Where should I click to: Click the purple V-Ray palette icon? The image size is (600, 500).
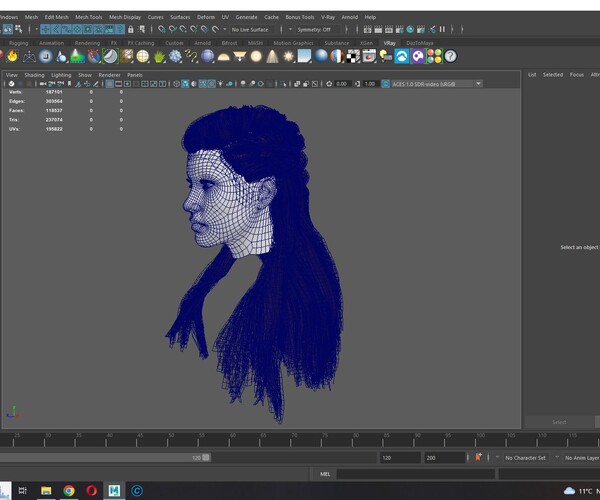point(418,56)
